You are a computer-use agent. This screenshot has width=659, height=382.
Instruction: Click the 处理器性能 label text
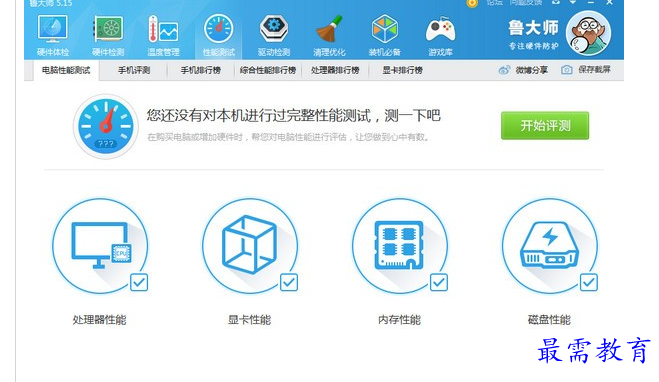click(x=99, y=320)
